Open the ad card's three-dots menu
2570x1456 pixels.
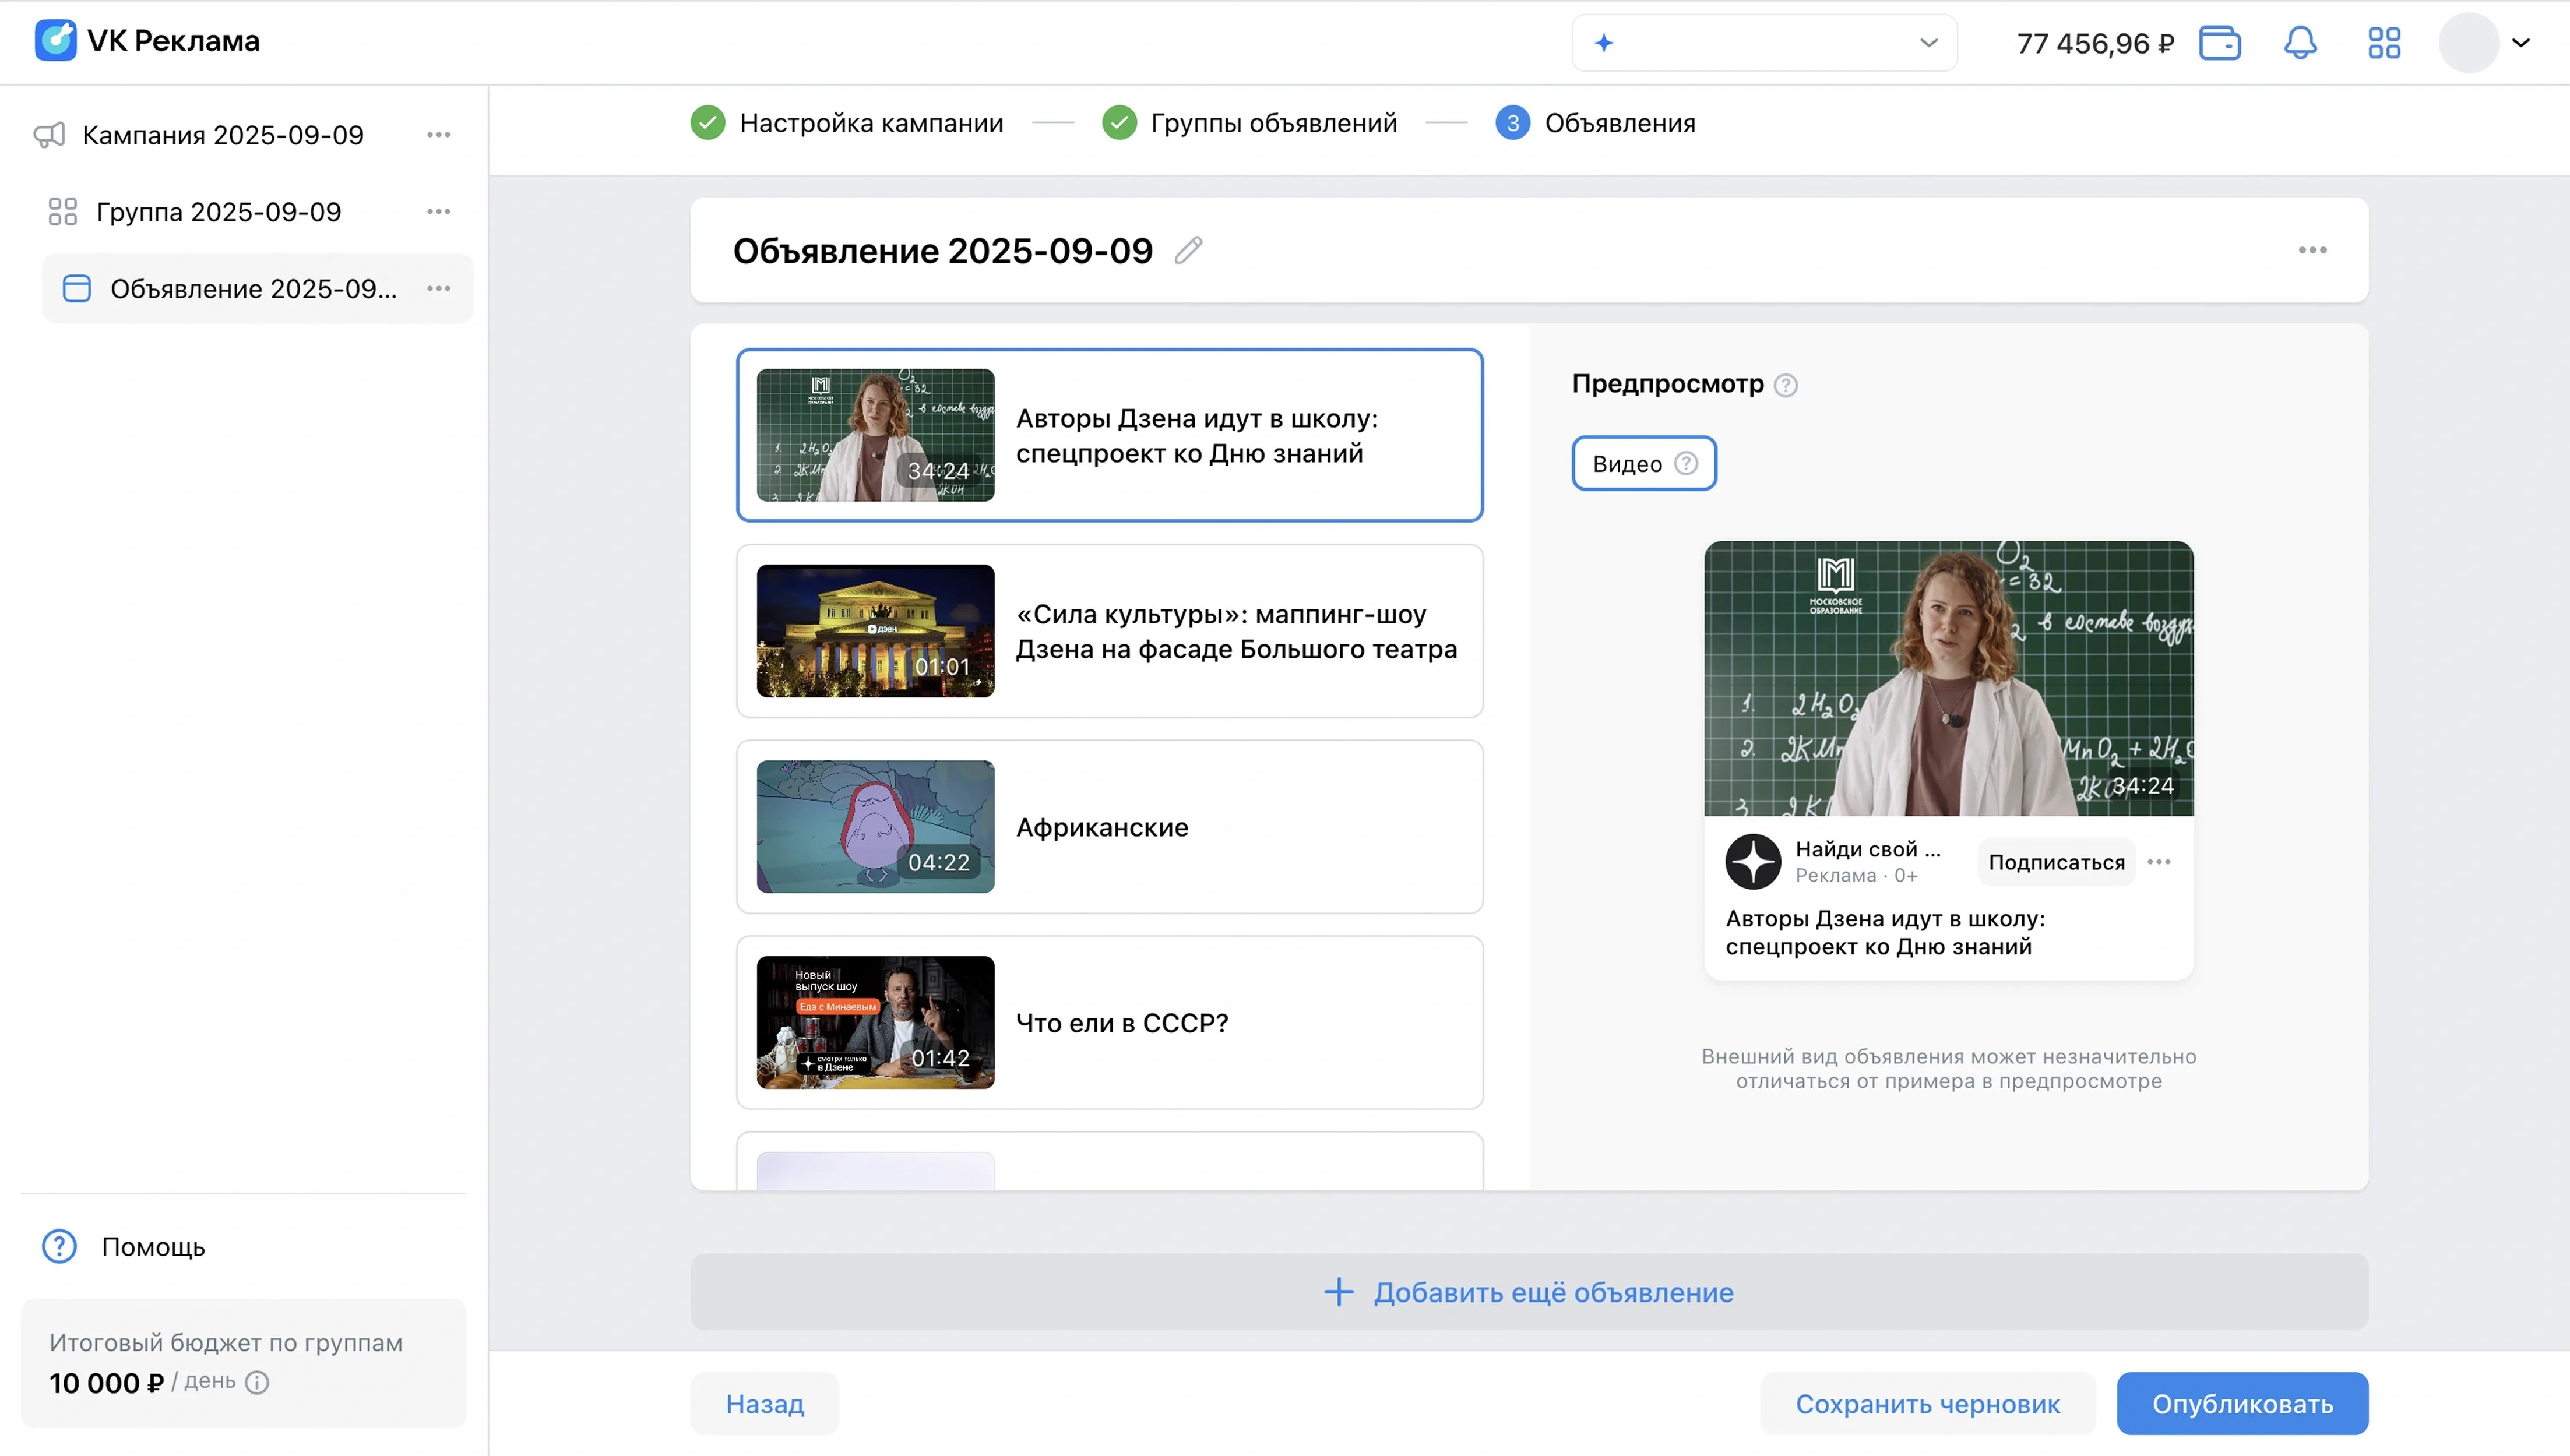pos(2312,250)
